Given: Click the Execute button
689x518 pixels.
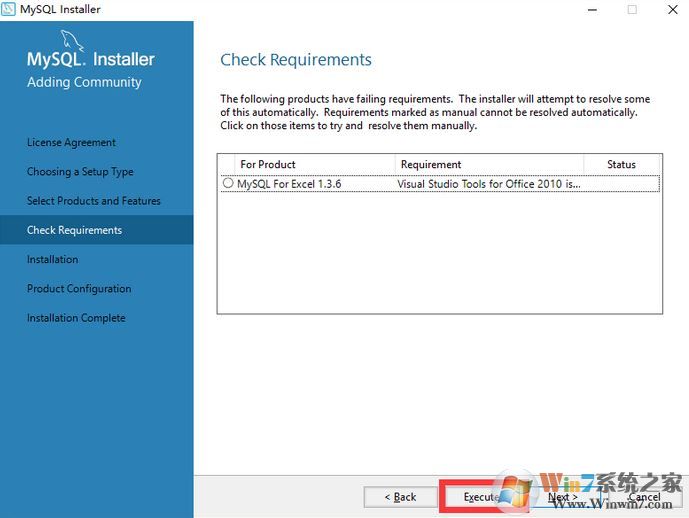Looking at the screenshot, I should pos(484,497).
